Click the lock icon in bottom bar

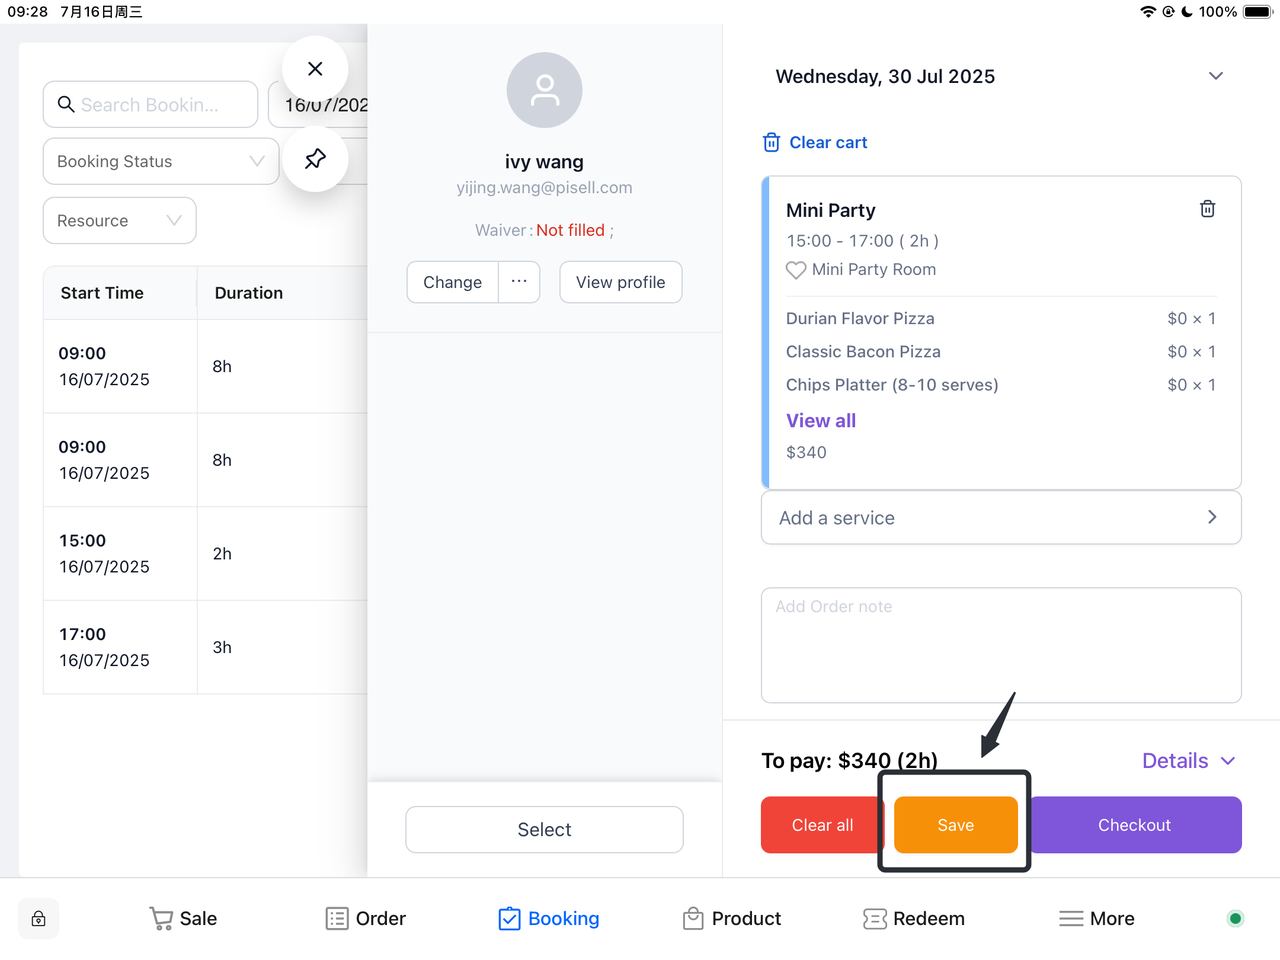point(39,918)
